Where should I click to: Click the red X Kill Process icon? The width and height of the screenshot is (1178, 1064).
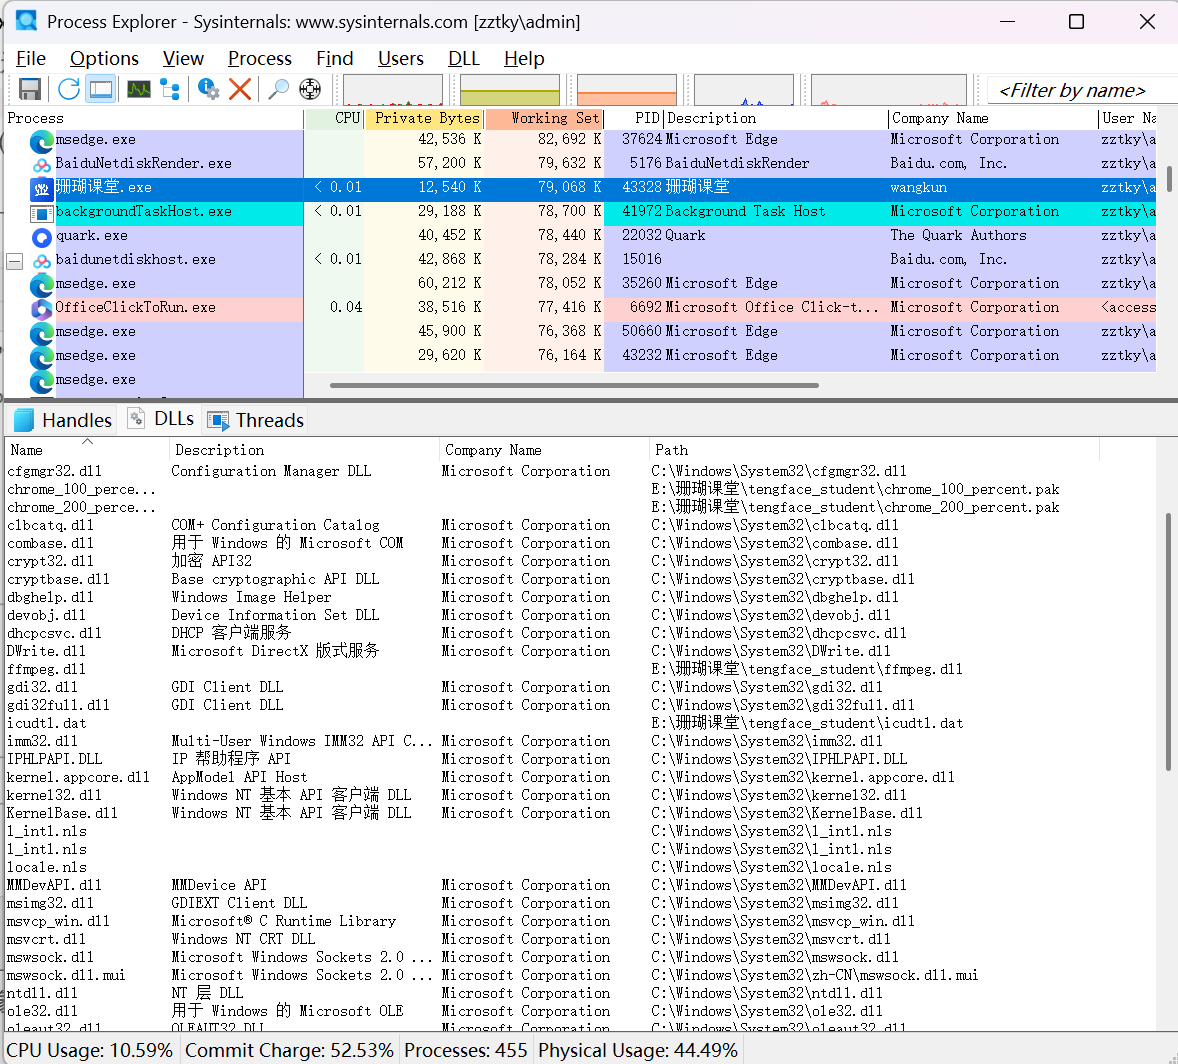pos(240,89)
